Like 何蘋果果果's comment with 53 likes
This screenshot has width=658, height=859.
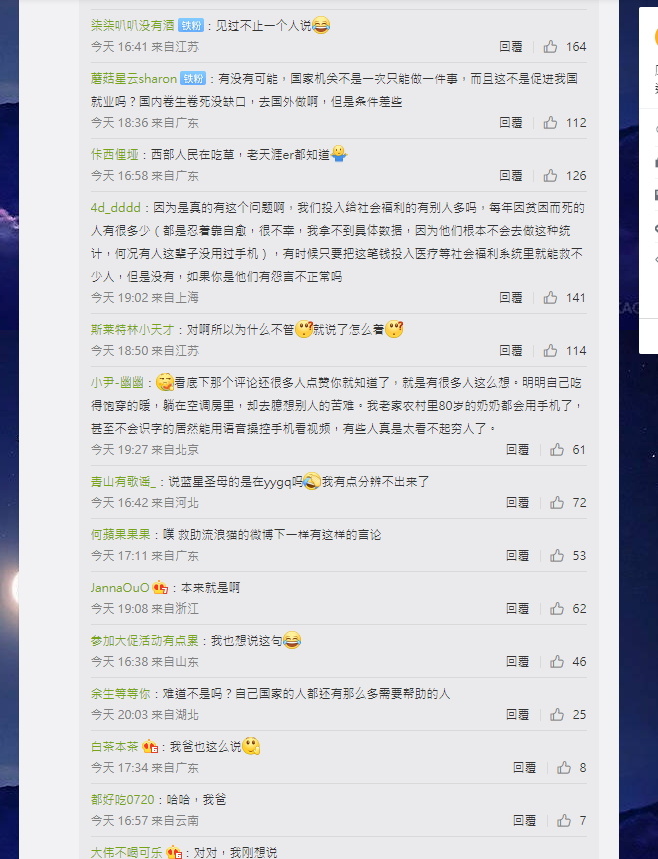point(557,556)
